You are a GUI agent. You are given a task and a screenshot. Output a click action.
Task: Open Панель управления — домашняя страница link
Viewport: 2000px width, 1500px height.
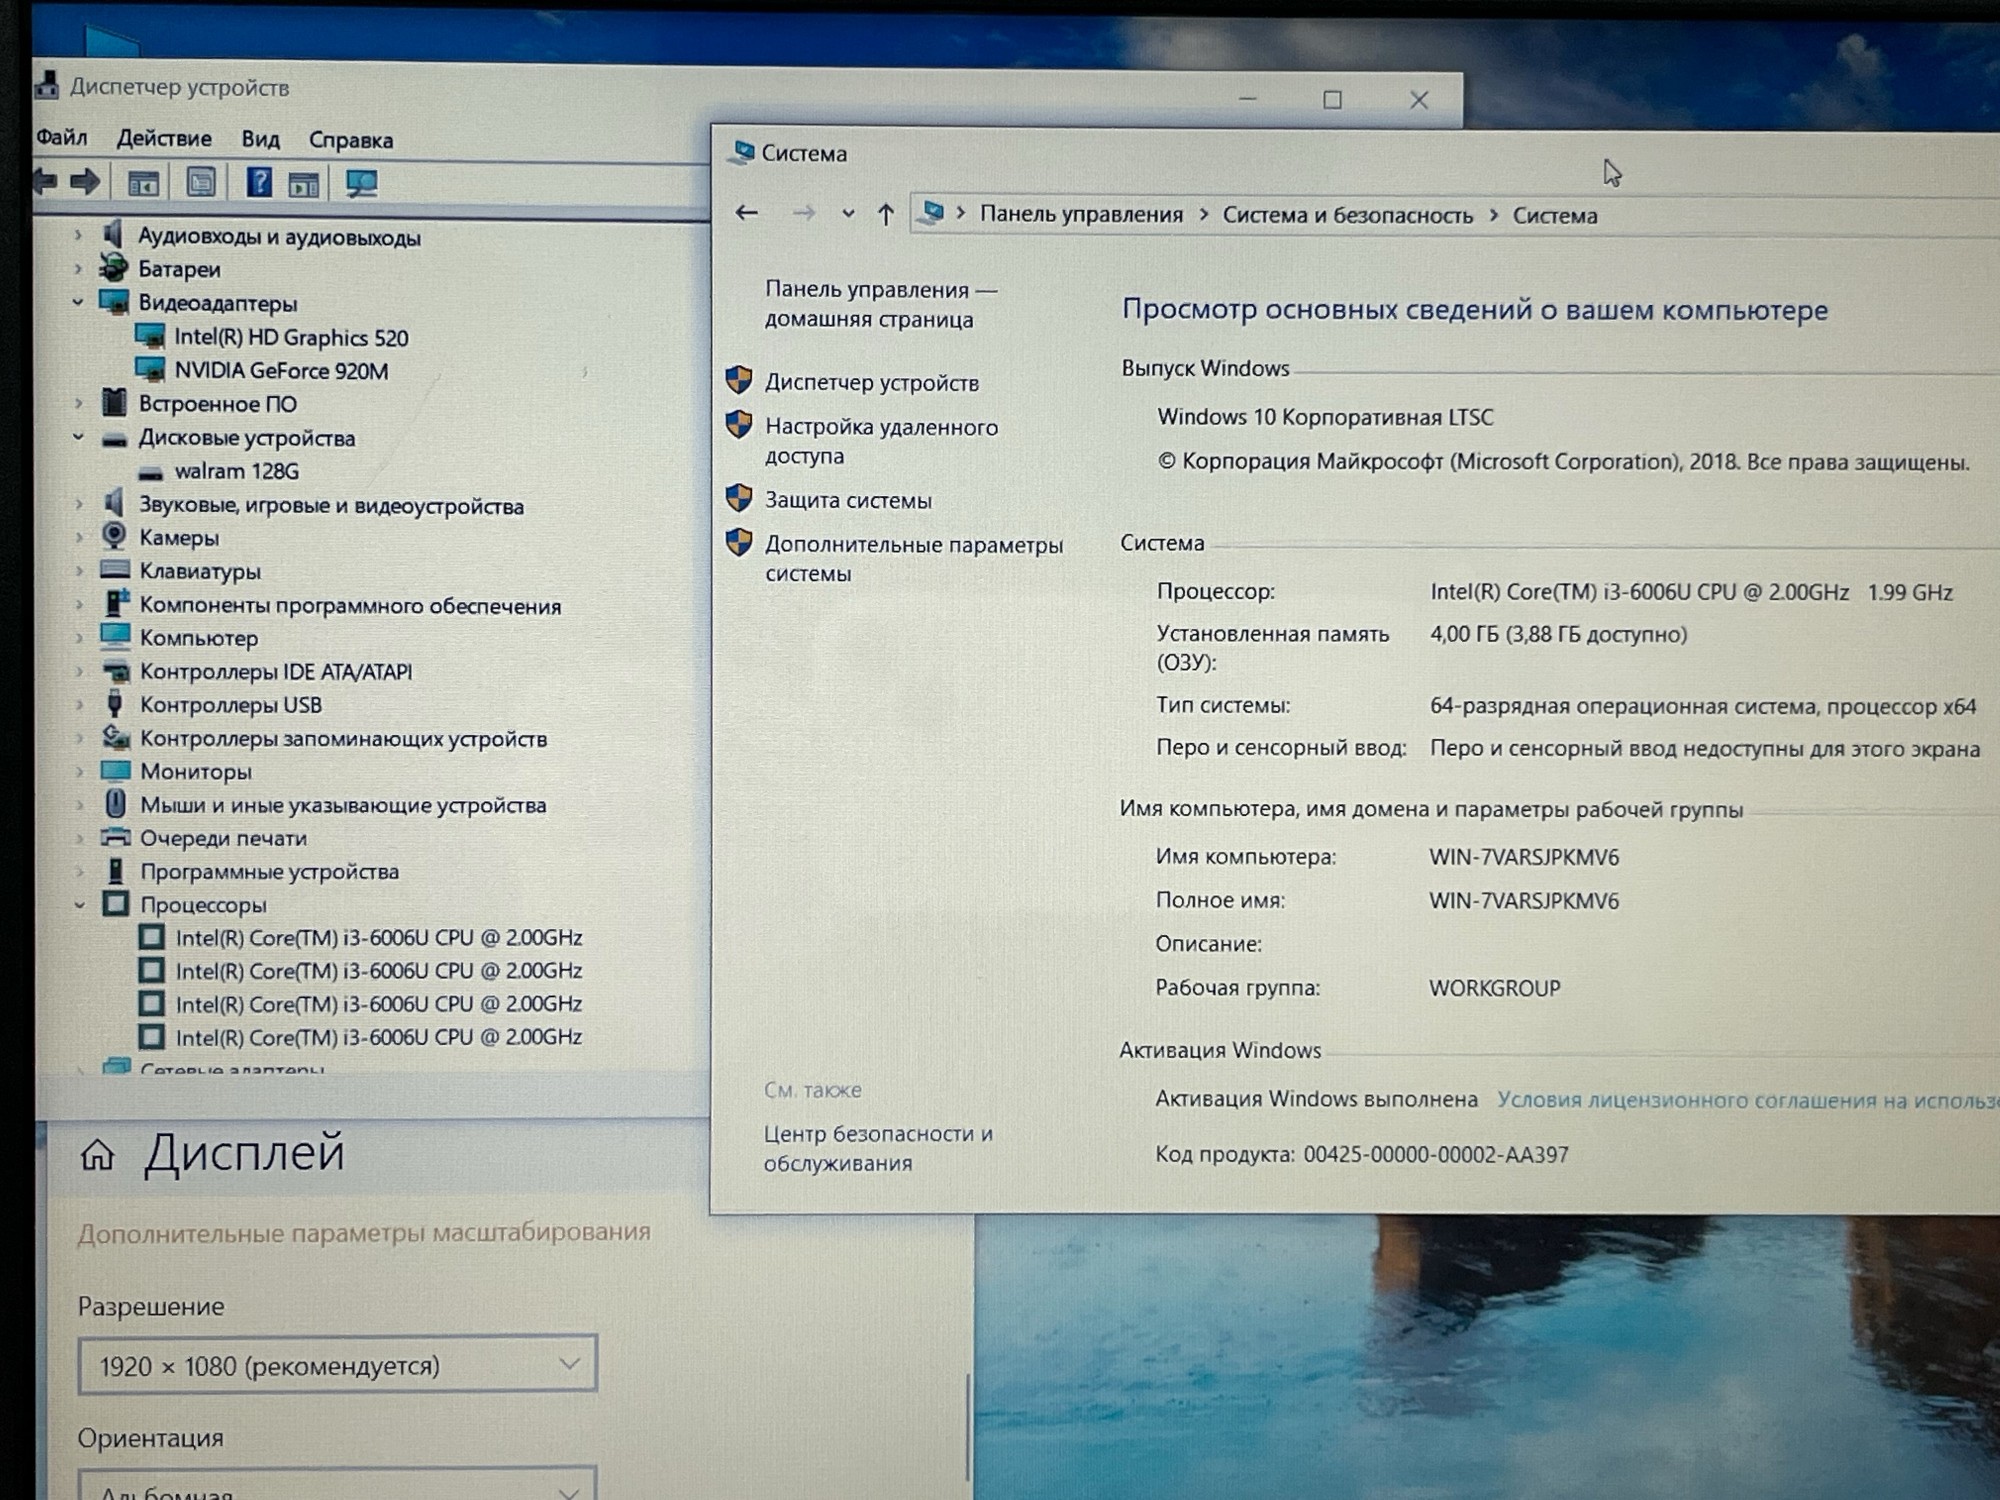(881, 304)
